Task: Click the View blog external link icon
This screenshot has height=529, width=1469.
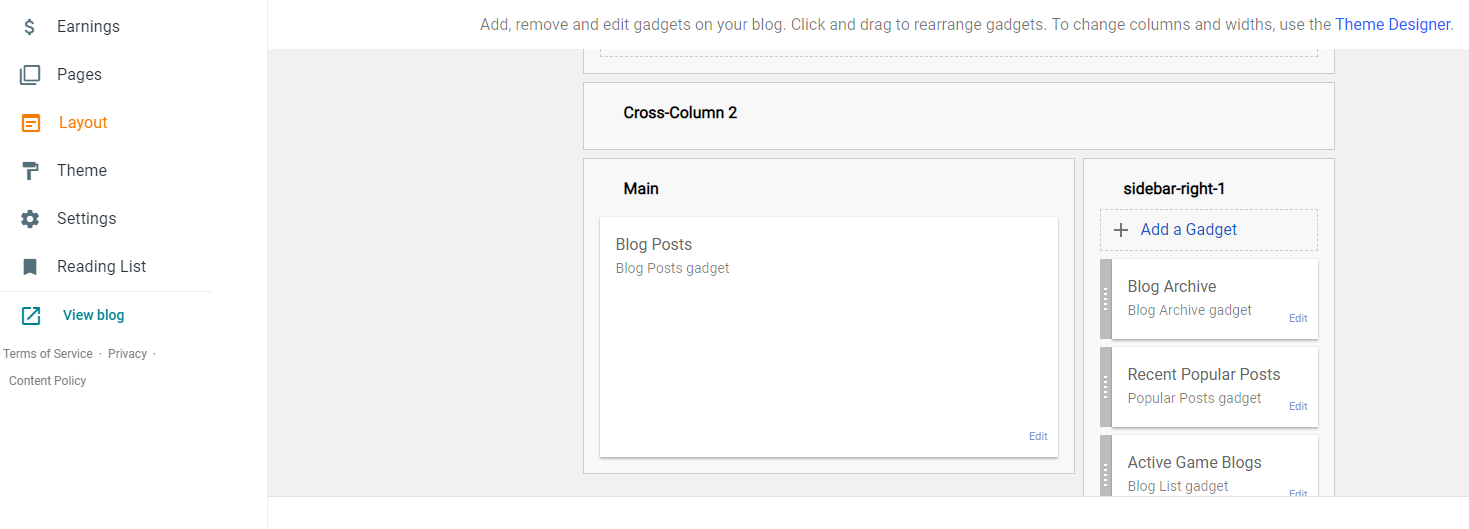Action: click(31, 316)
